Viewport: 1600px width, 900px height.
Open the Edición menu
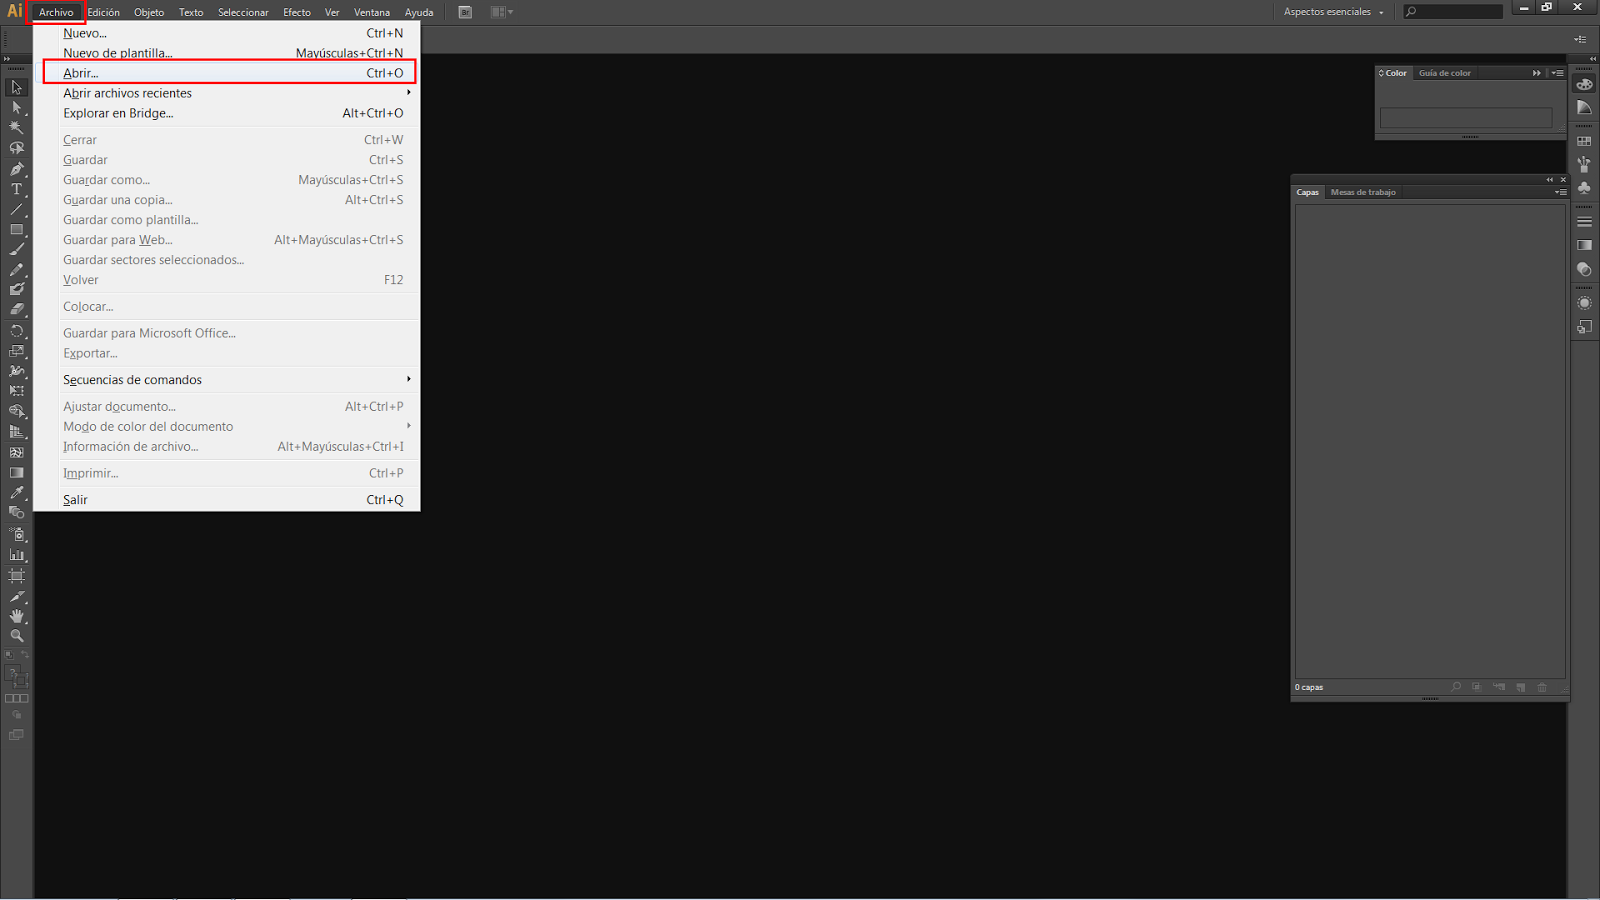(x=103, y=12)
